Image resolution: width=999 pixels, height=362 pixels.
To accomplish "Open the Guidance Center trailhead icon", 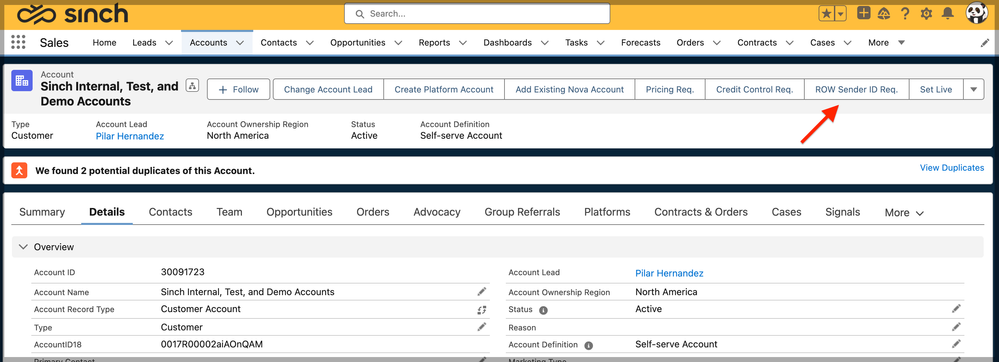I will (x=884, y=13).
